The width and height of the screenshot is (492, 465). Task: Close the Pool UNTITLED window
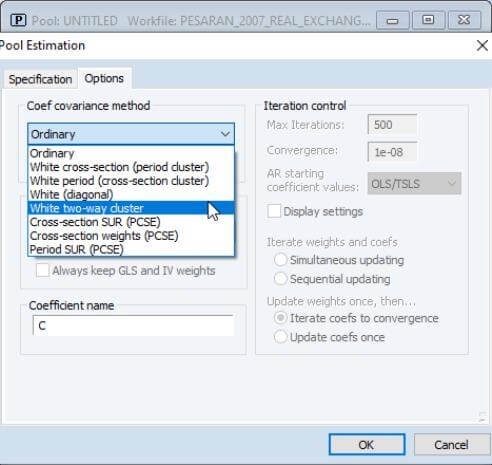(464, 20)
